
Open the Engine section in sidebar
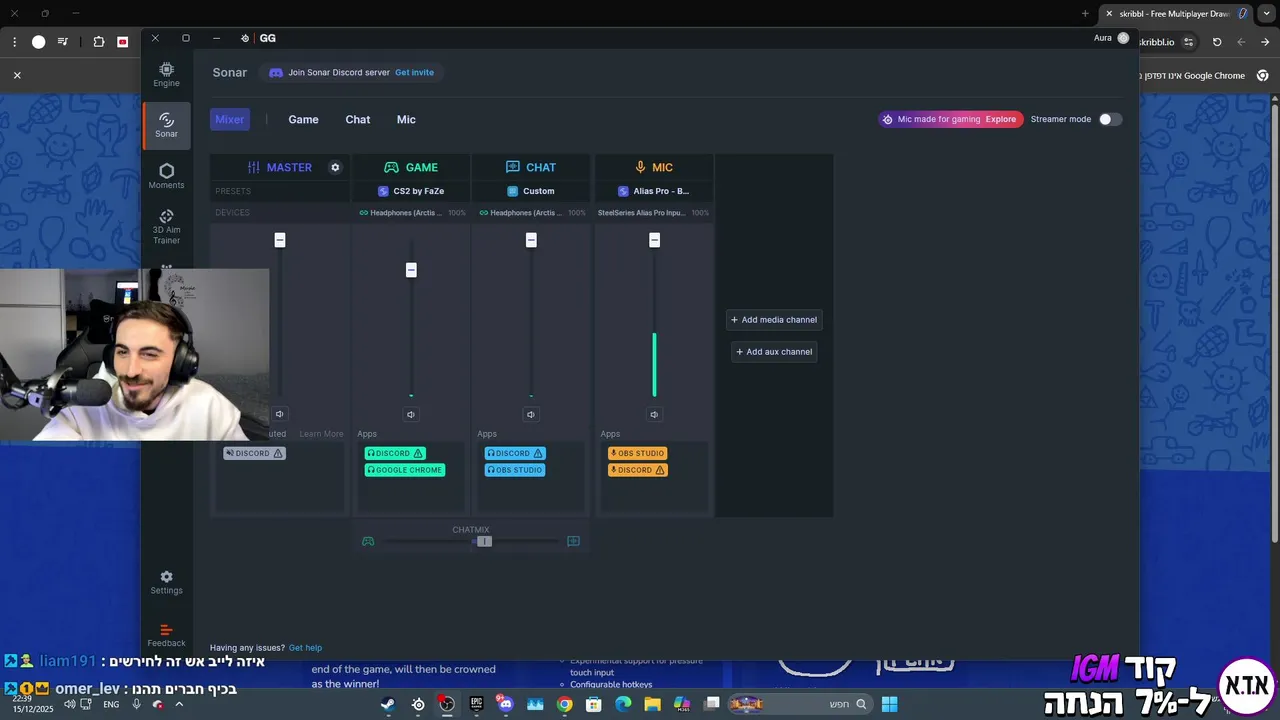click(x=166, y=74)
